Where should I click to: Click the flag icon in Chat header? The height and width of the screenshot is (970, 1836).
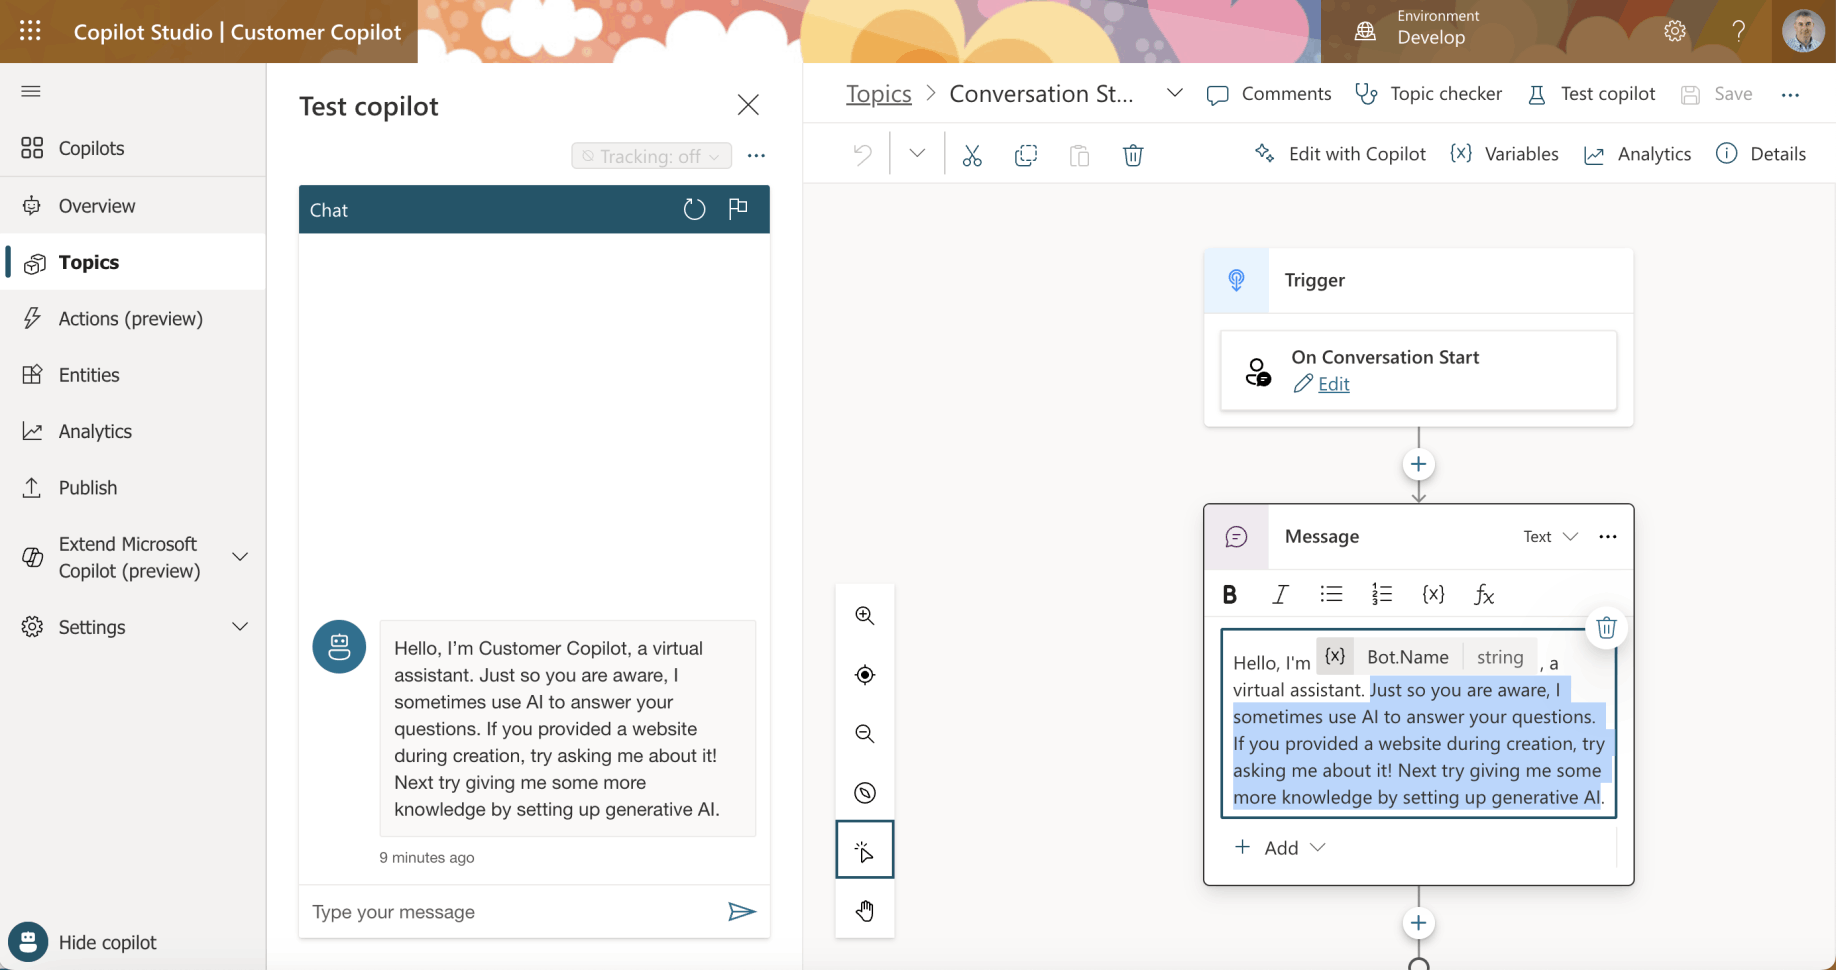point(738,208)
